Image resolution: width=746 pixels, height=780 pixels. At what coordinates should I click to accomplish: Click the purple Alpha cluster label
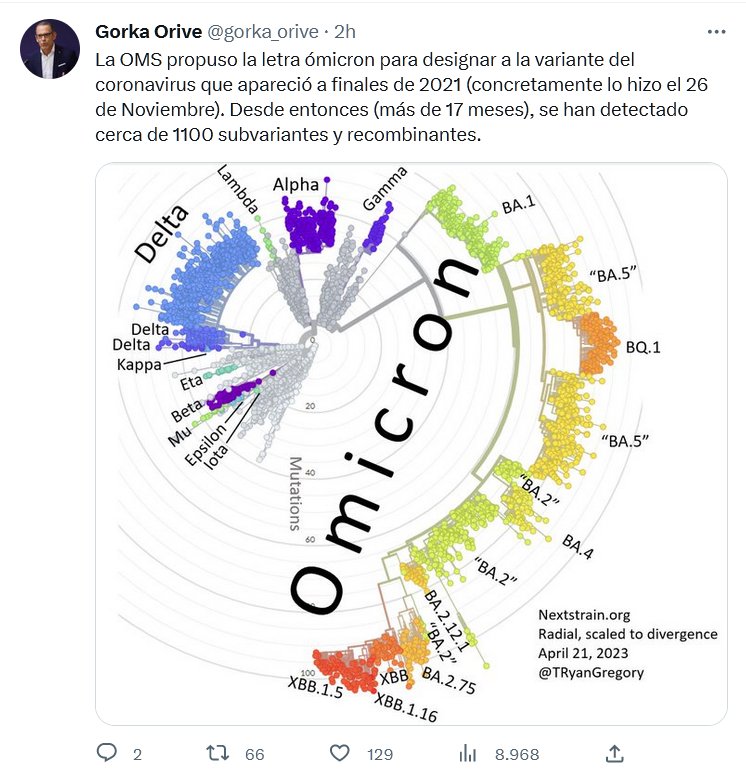point(295,184)
